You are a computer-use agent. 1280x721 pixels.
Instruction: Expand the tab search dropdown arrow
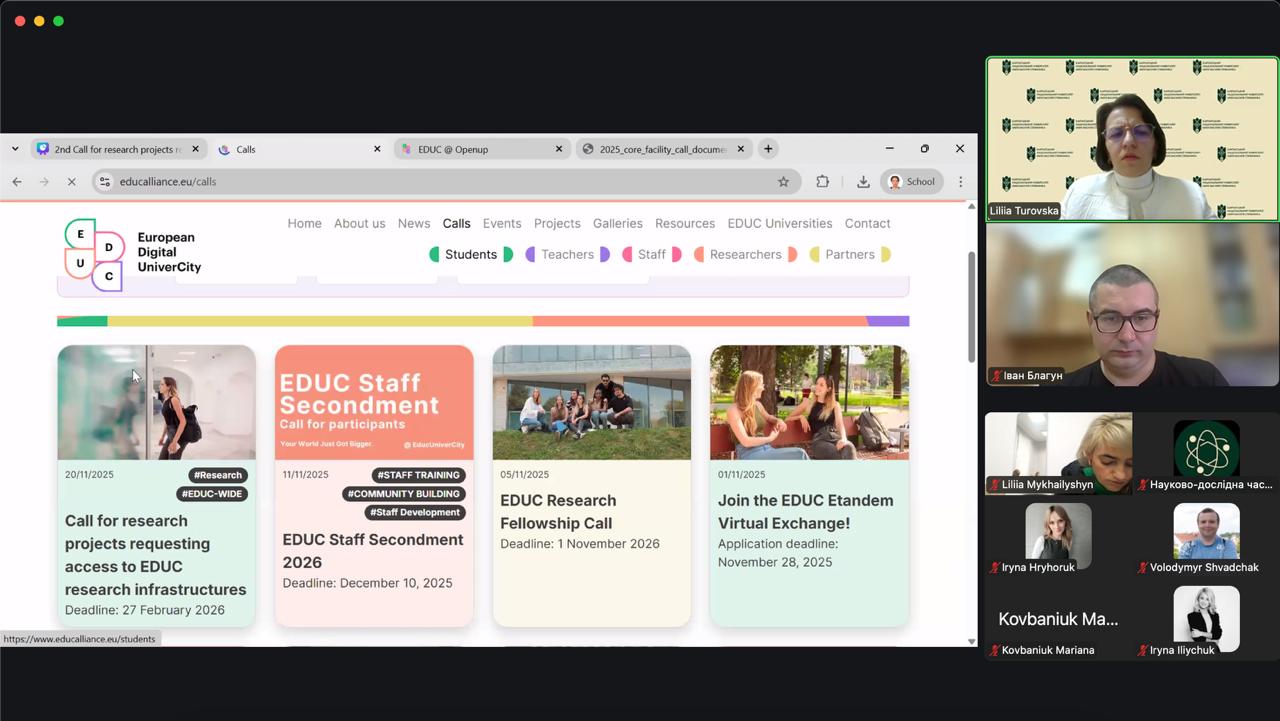click(15, 149)
